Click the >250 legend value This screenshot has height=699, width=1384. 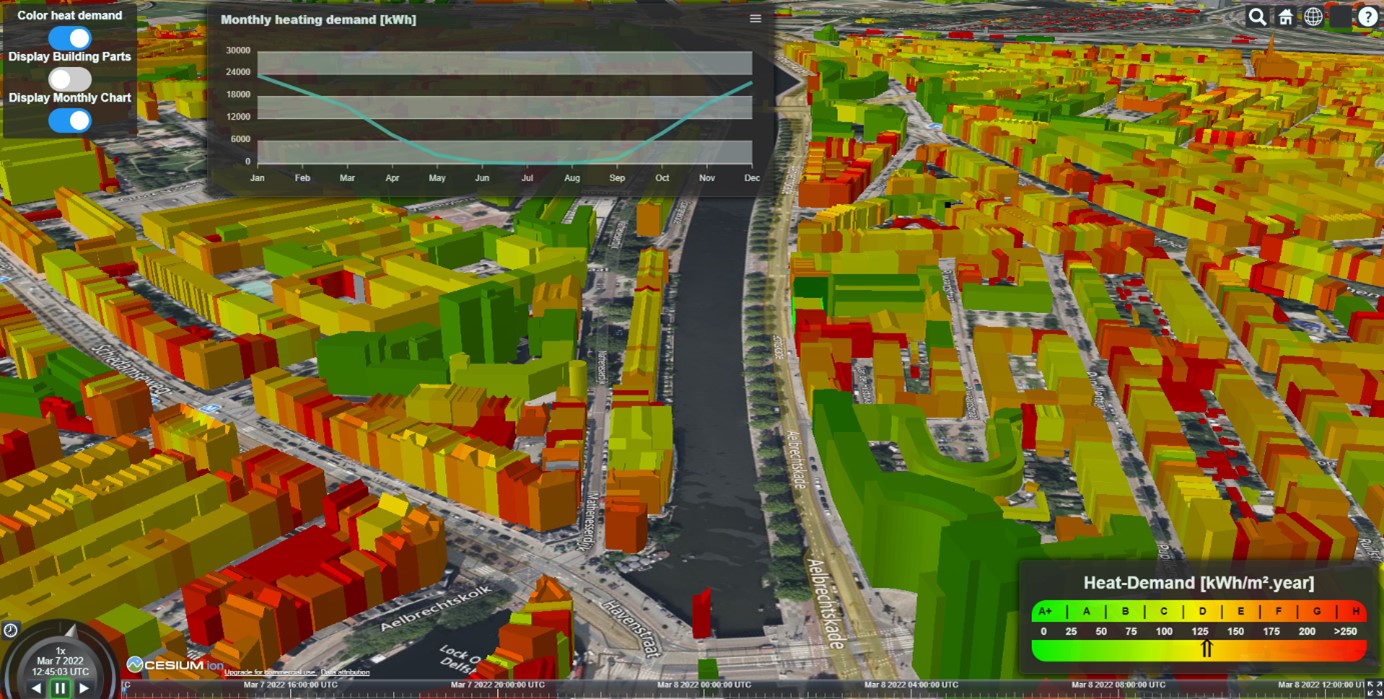pyautogui.click(x=1345, y=632)
